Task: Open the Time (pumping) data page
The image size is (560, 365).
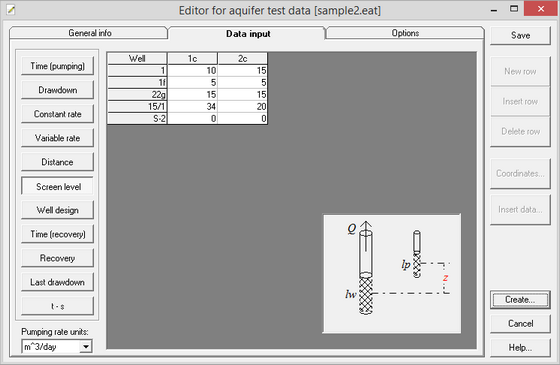Action: pyautogui.click(x=57, y=66)
